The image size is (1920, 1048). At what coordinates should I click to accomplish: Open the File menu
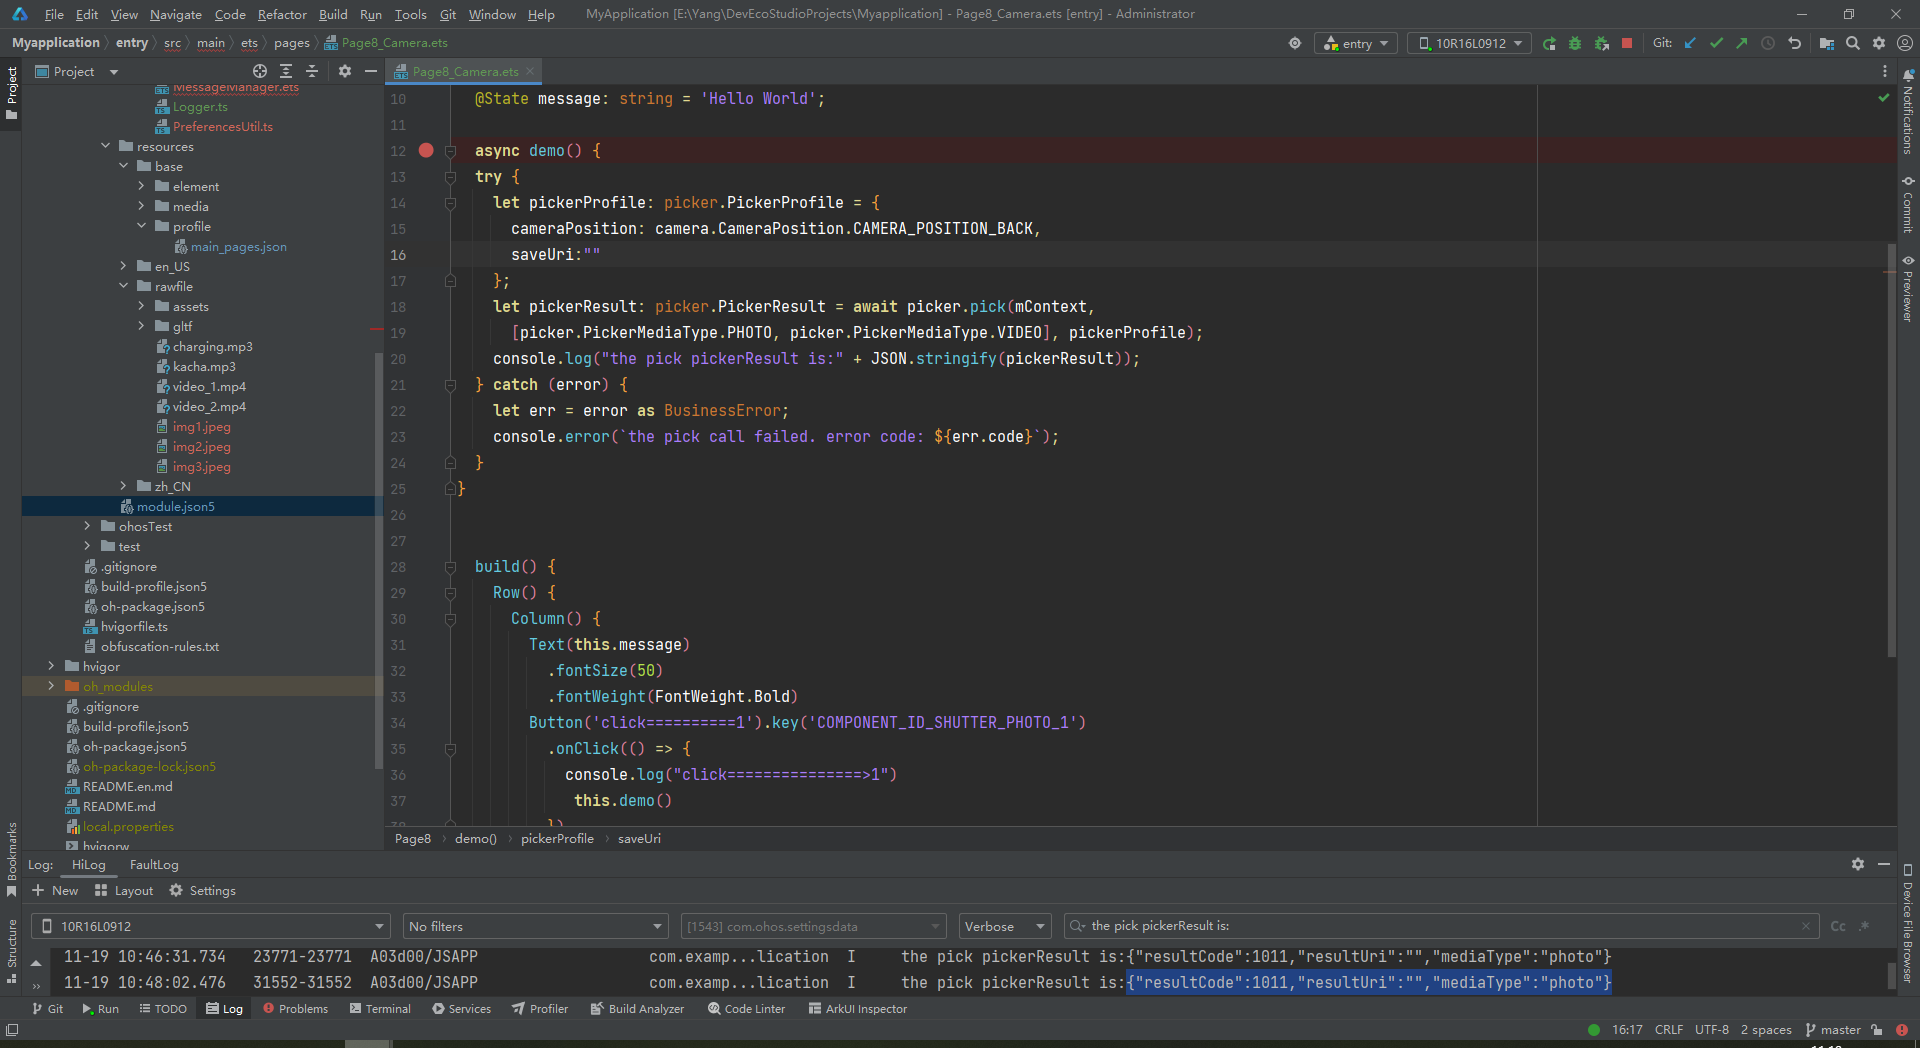point(54,14)
